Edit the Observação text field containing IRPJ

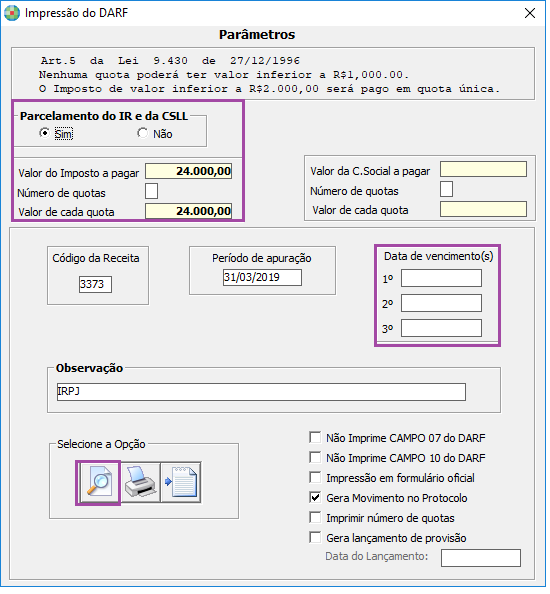click(261, 392)
